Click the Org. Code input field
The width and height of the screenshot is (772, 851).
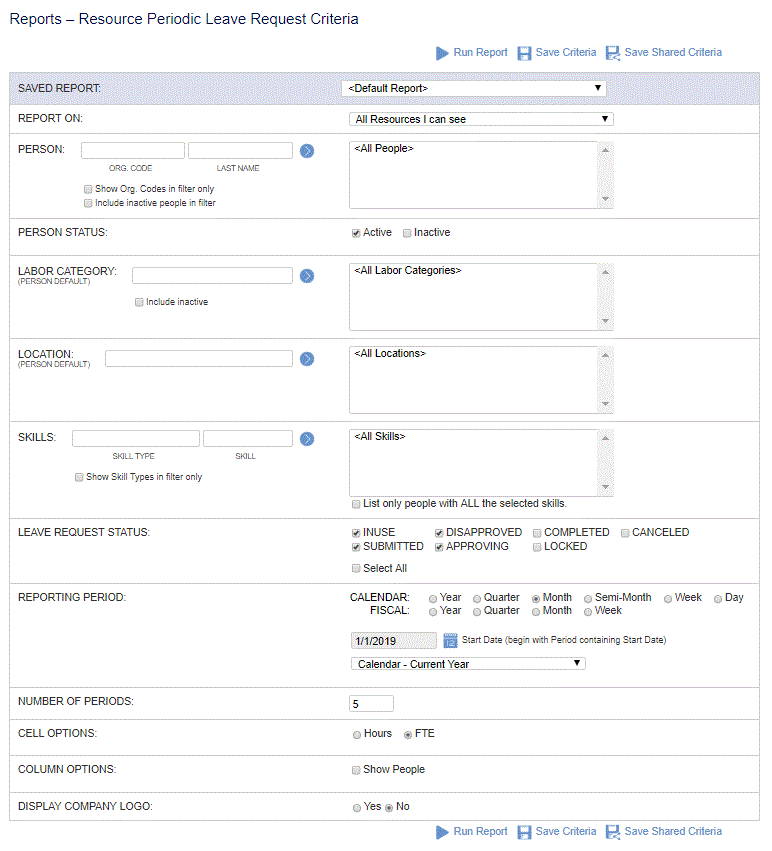[133, 150]
